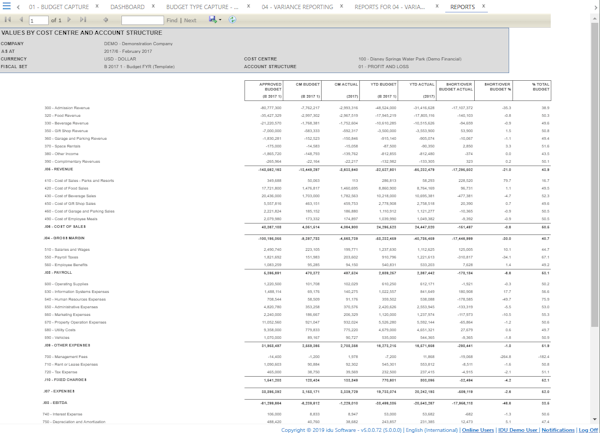The height and width of the screenshot is (433, 600).
Task: Click the vertical scrollbar on the right
Action: coord(595,200)
